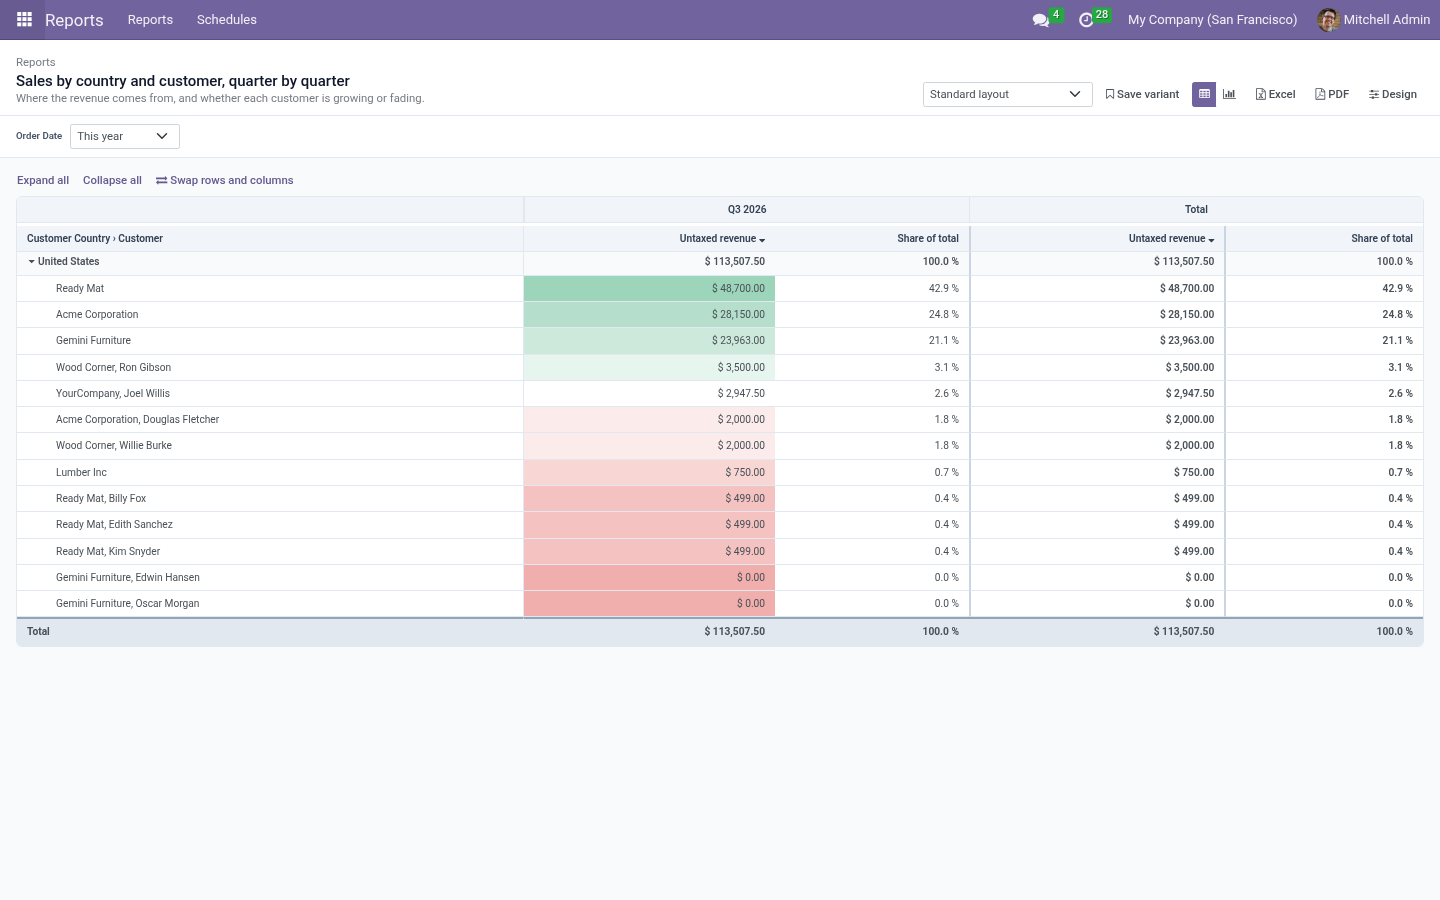Open Order Date This year dropdown
The height and width of the screenshot is (900, 1440).
[x=125, y=136]
